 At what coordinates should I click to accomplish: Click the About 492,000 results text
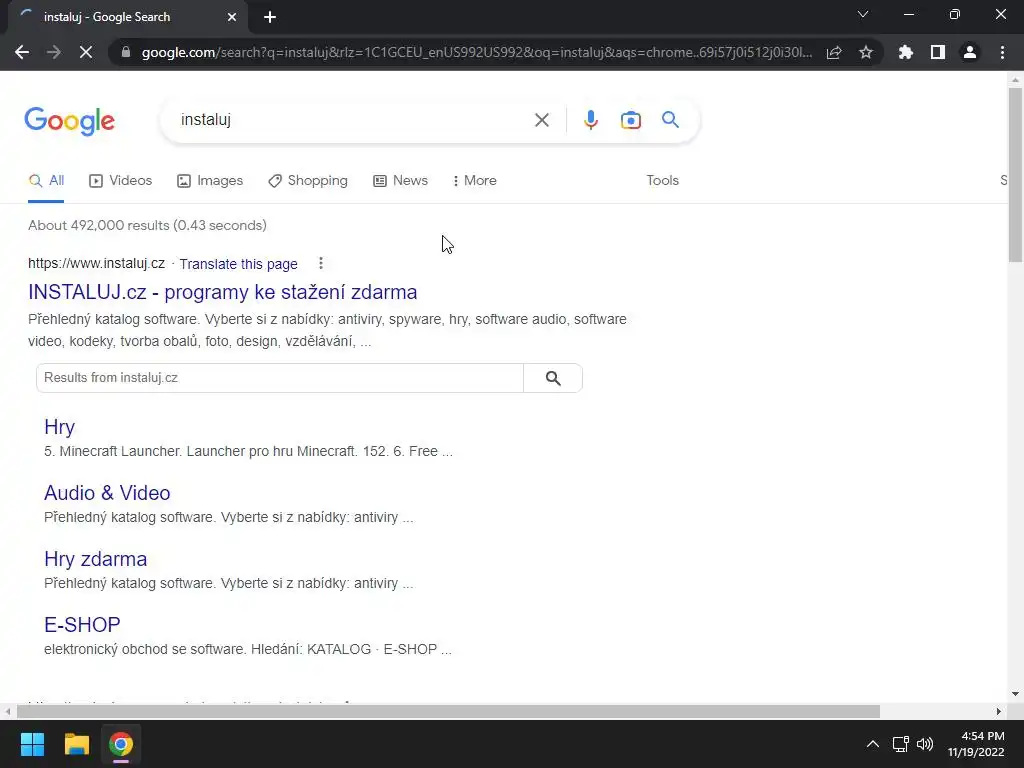[148, 225]
